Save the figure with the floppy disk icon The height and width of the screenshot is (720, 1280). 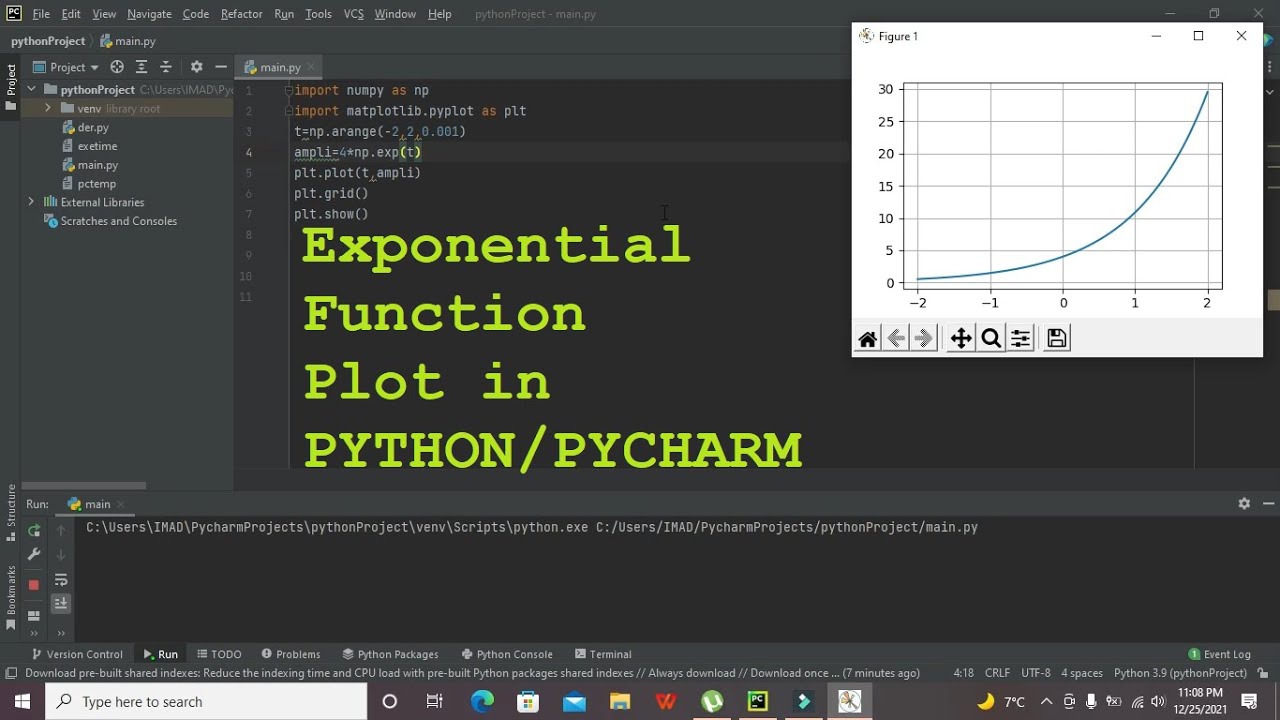[1056, 339]
